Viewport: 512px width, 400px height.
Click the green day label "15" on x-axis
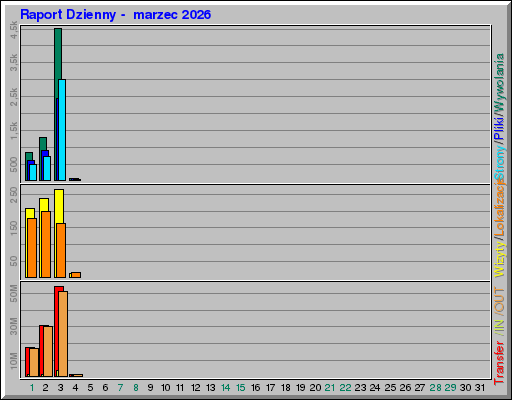[241, 388]
